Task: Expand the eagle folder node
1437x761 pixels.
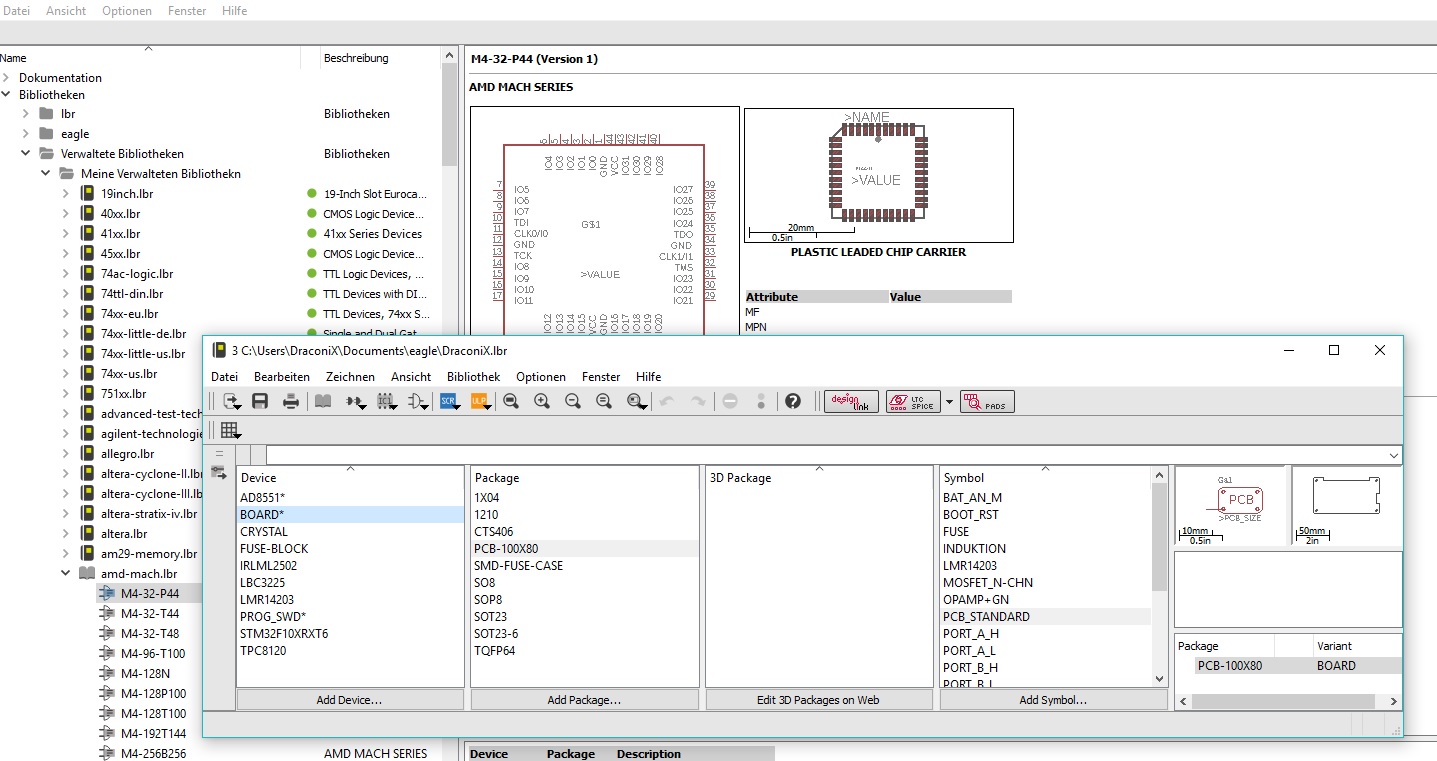Action: [26, 134]
